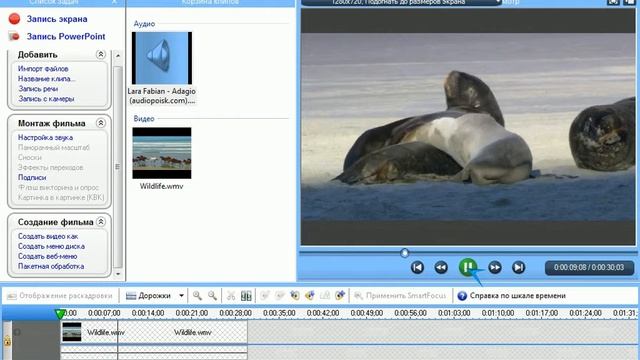
Task: Click Пакетная обработка
Action: point(51,266)
